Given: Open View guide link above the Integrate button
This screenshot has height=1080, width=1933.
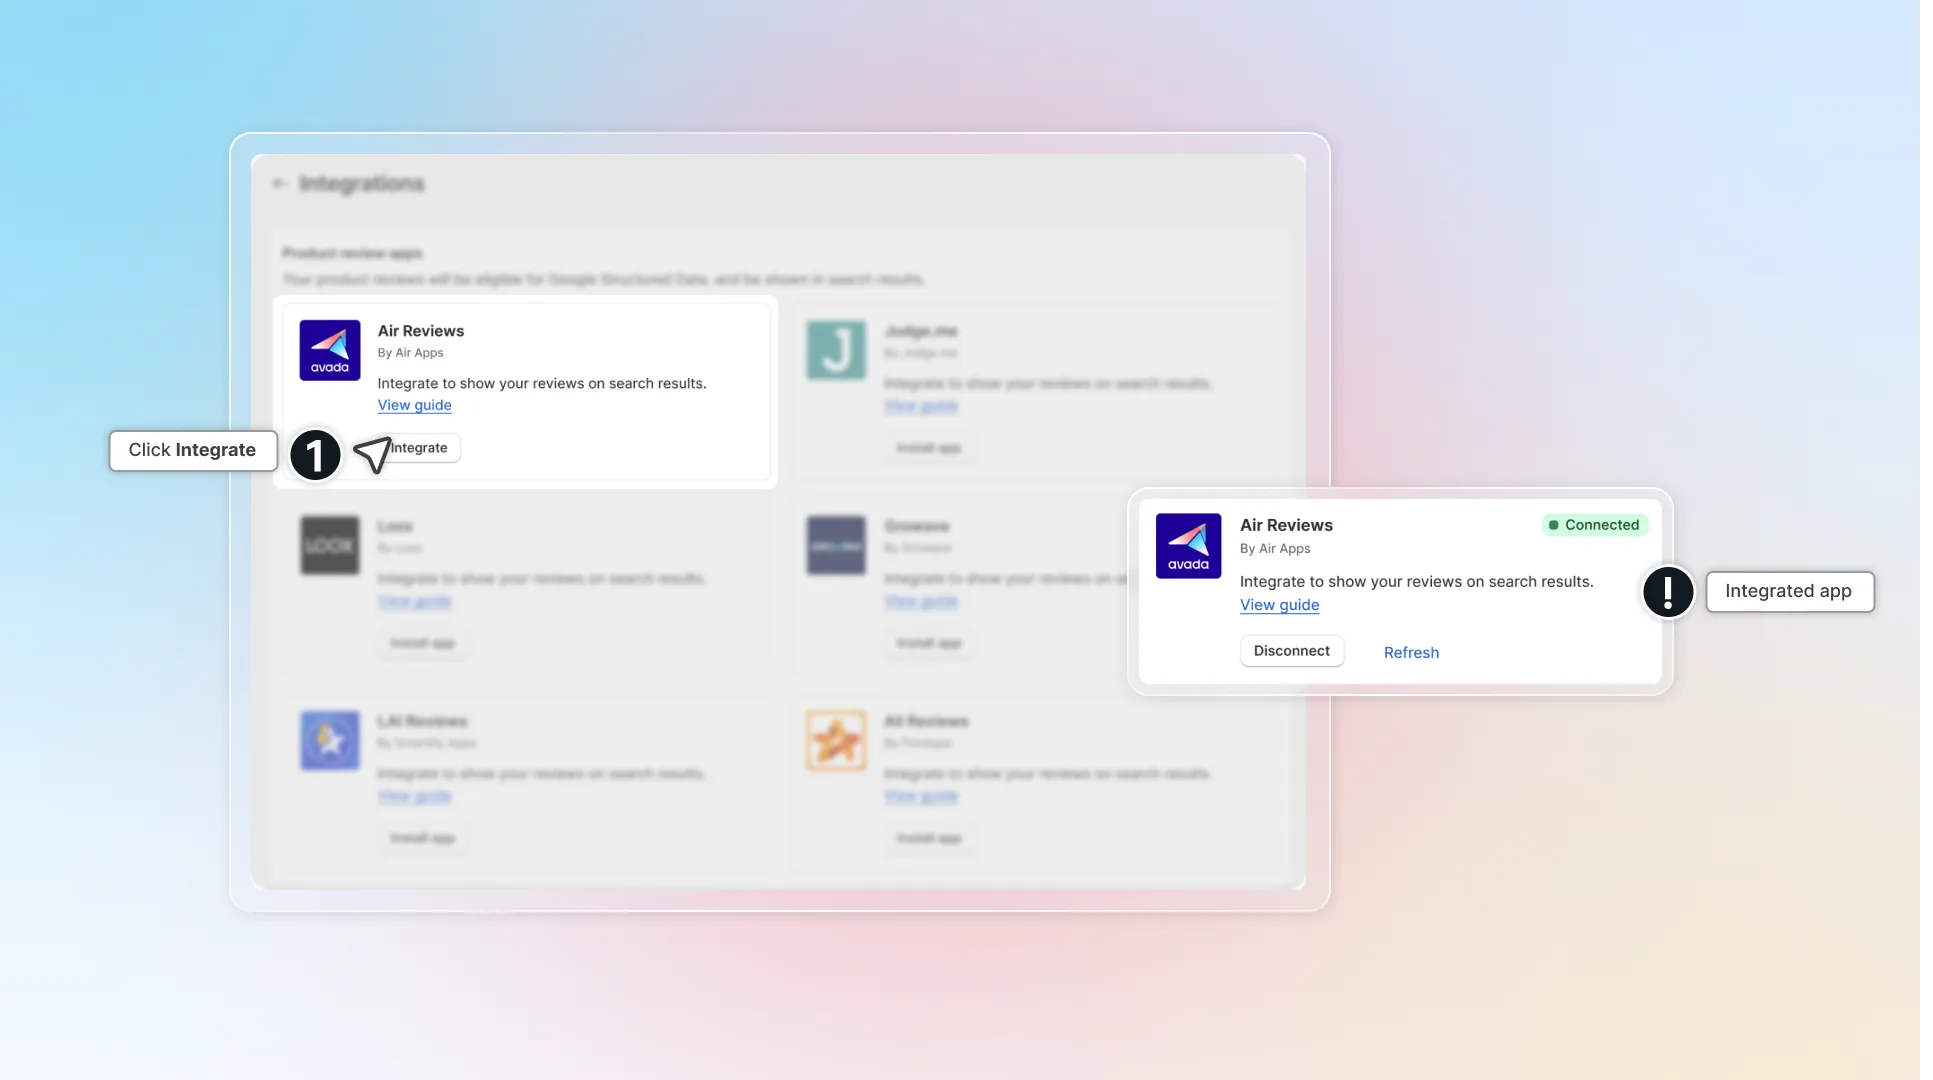Looking at the screenshot, I should click(414, 405).
